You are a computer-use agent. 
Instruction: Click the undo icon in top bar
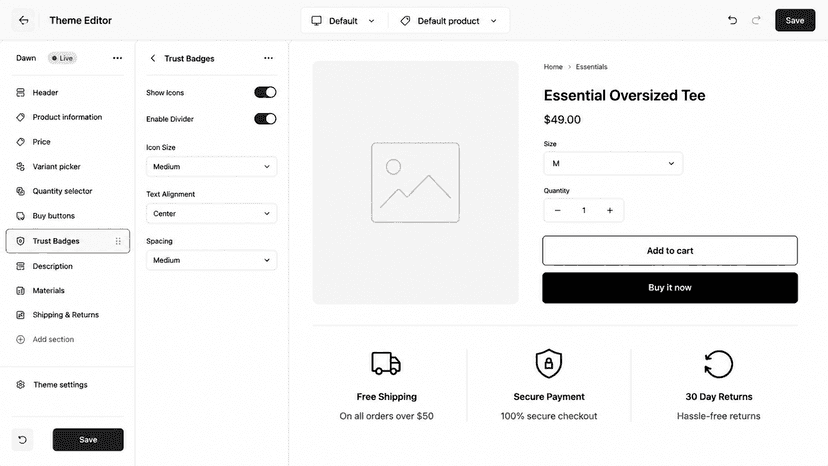[x=732, y=21]
